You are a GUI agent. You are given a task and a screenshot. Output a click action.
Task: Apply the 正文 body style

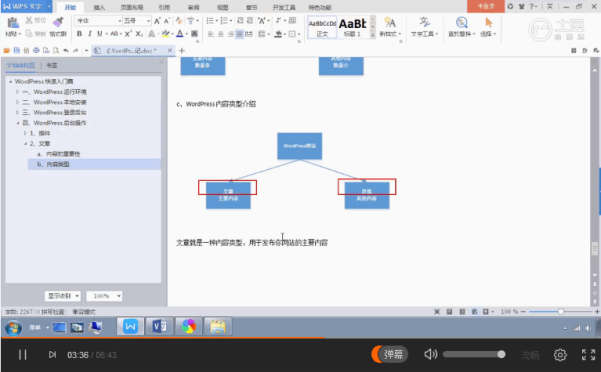coord(322,27)
